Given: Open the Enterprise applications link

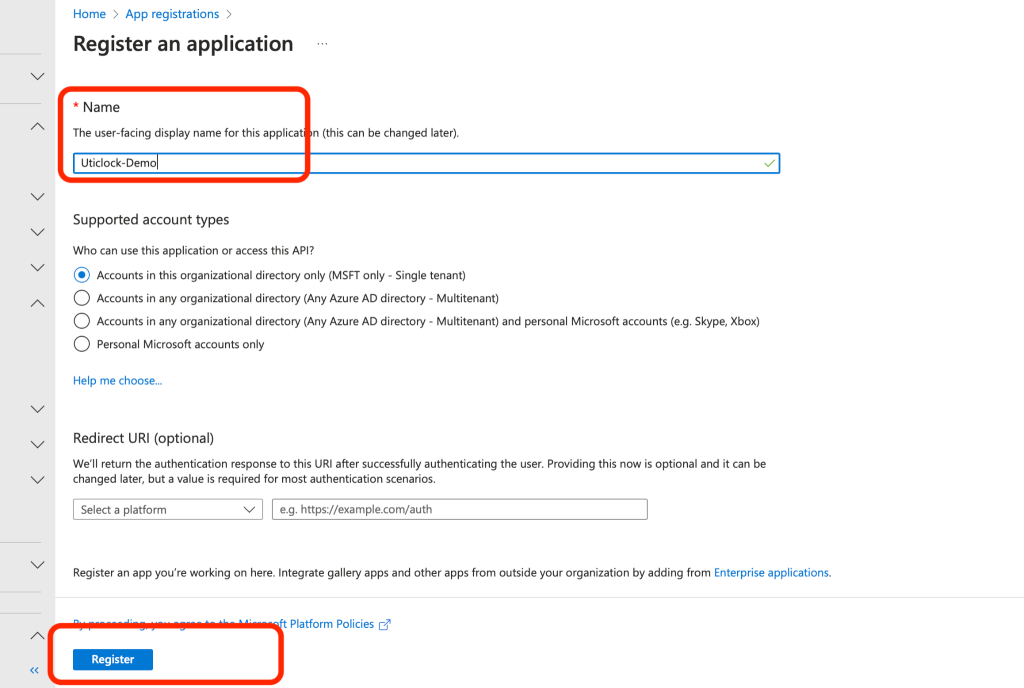Looking at the screenshot, I should 772,572.
